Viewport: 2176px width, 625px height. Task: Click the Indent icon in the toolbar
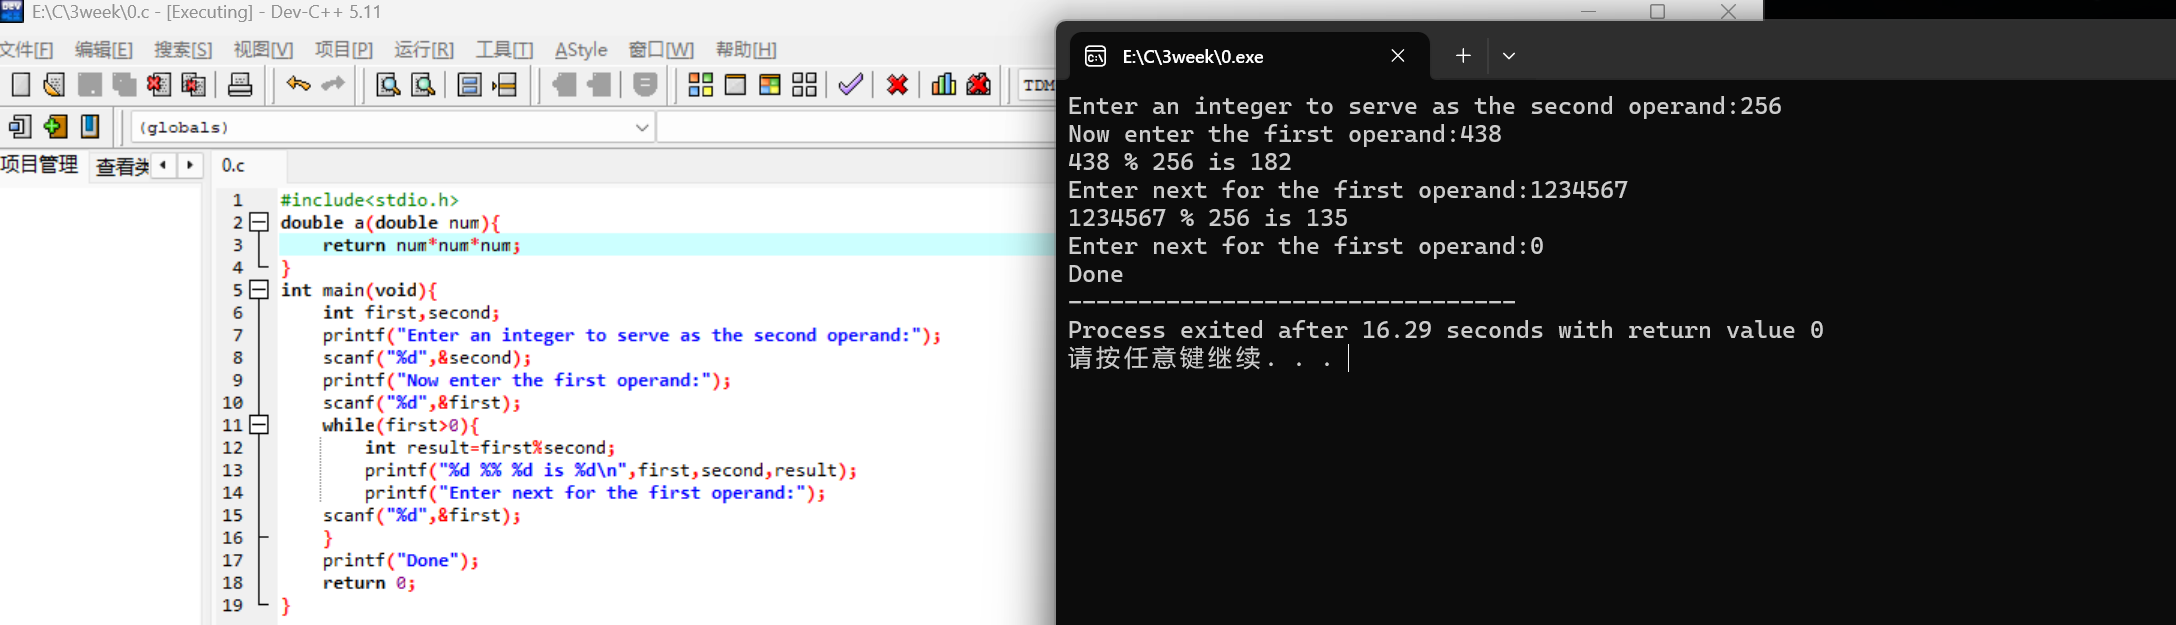564,85
